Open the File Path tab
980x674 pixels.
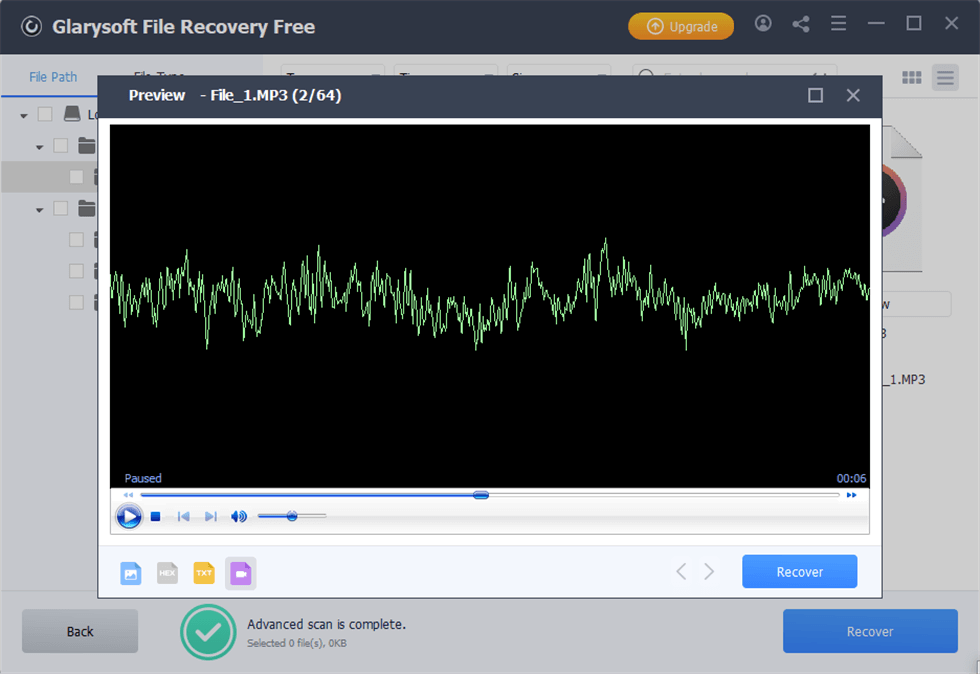[x=53, y=77]
